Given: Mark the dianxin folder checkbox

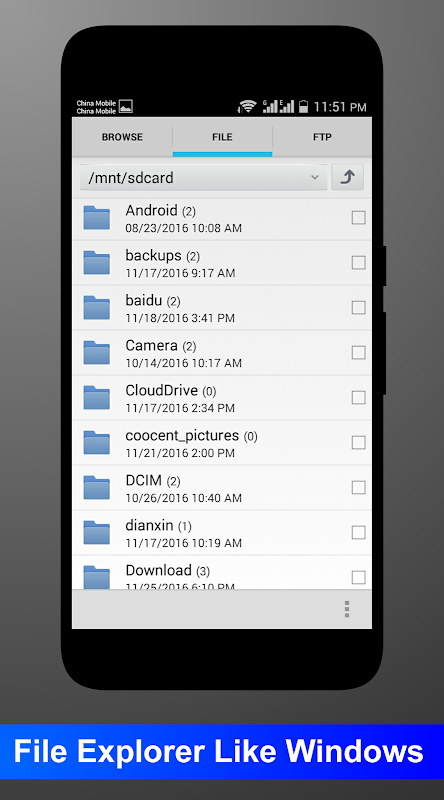Looking at the screenshot, I should coord(359,532).
